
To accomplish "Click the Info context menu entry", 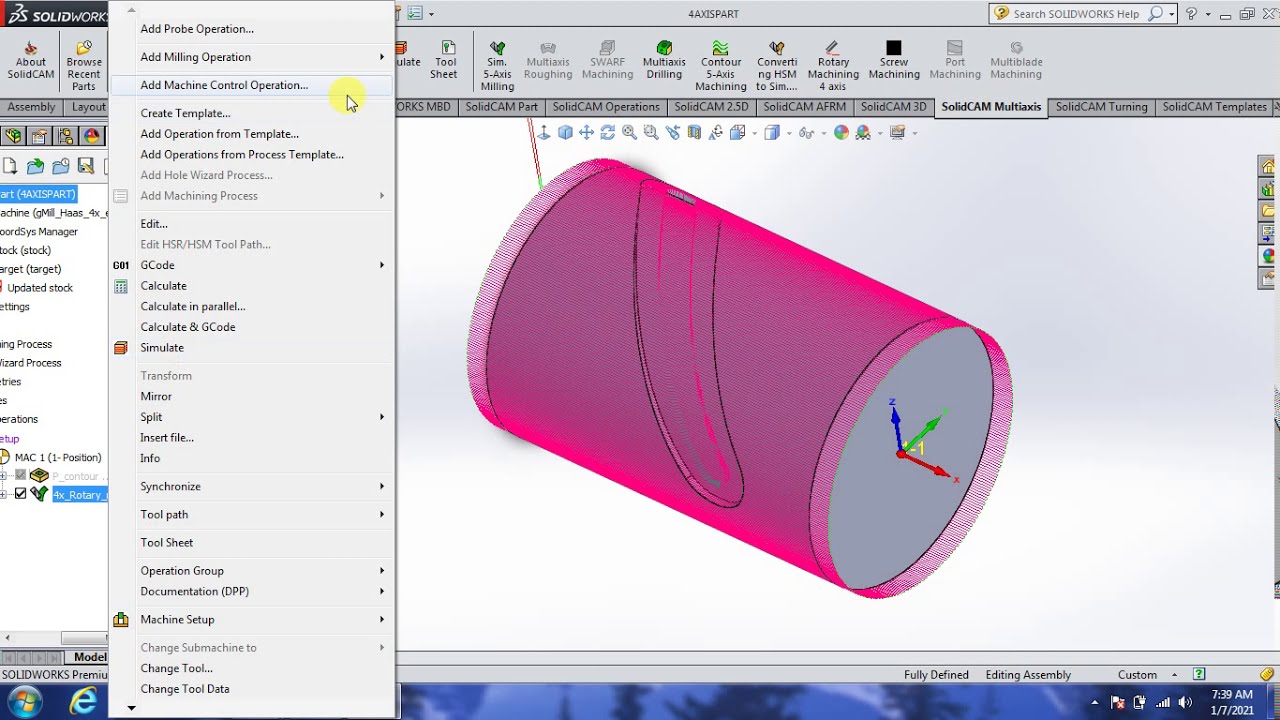I will click(x=150, y=458).
